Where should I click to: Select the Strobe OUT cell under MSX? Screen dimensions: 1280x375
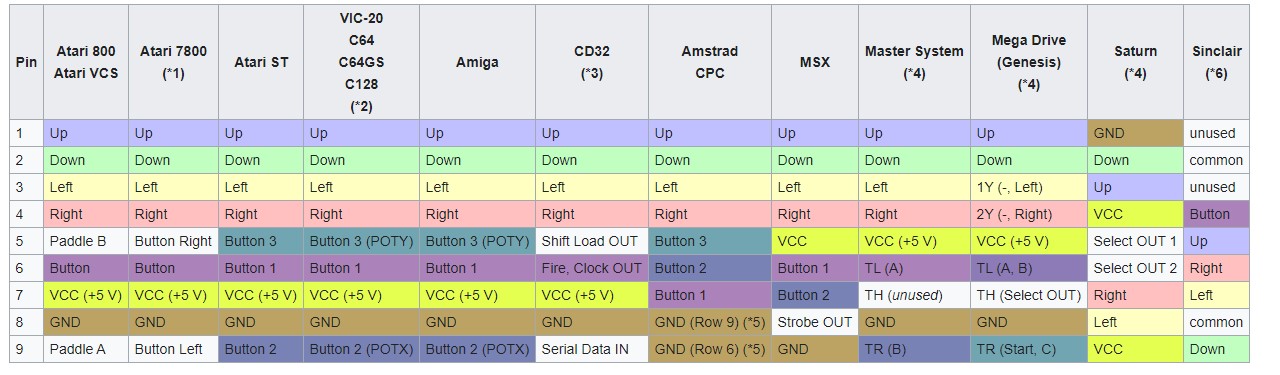[x=815, y=322]
